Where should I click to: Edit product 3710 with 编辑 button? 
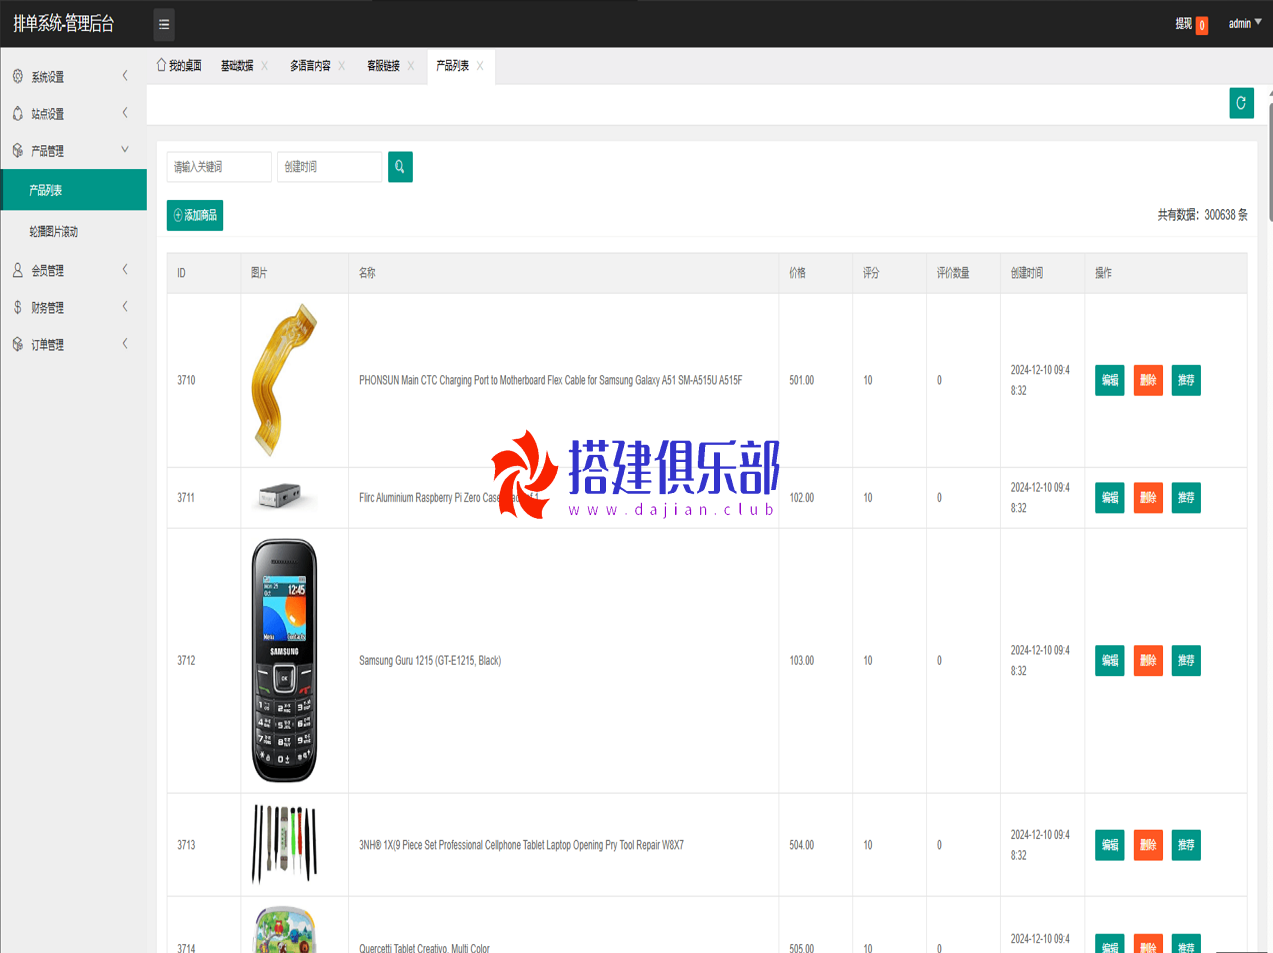(1110, 380)
